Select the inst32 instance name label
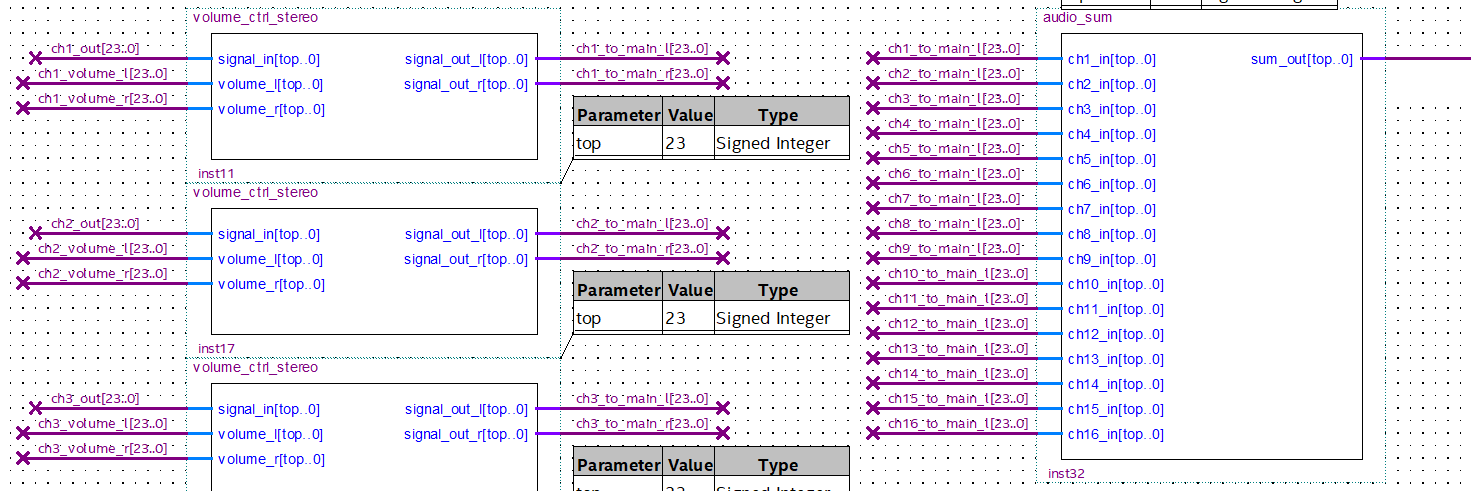This screenshot has width=1471, height=491. point(1066,474)
